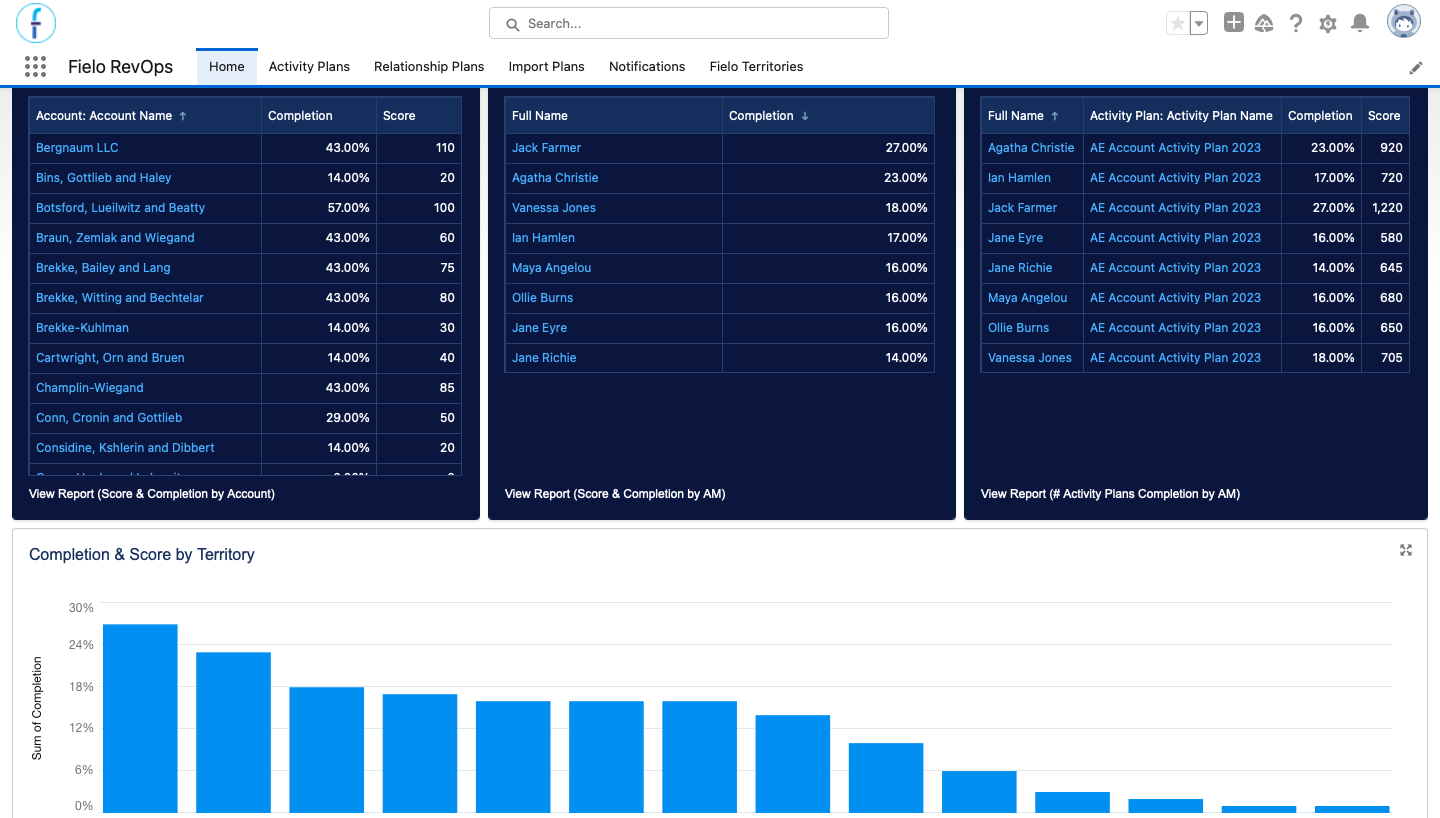Open the Fielo Territories tab
The height and width of the screenshot is (818, 1440).
click(756, 67)
